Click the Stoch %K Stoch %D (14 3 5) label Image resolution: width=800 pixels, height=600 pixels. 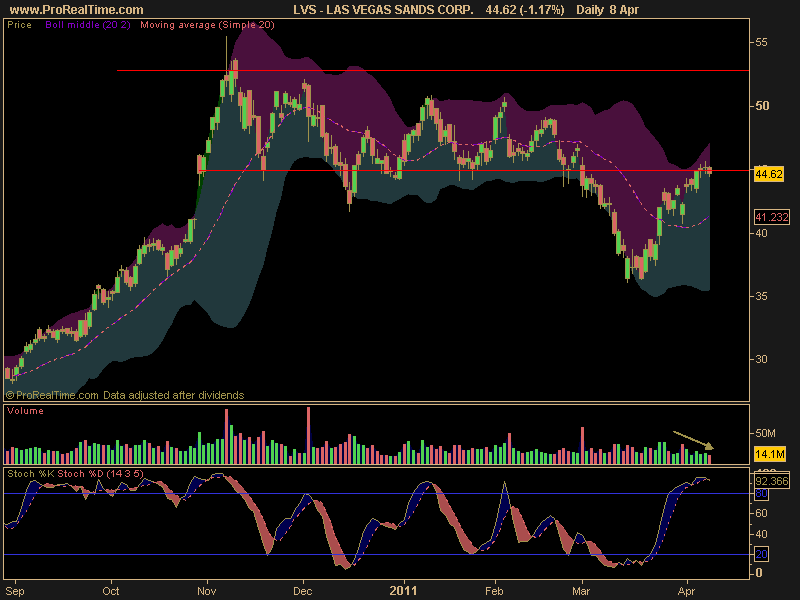[75, 473]
